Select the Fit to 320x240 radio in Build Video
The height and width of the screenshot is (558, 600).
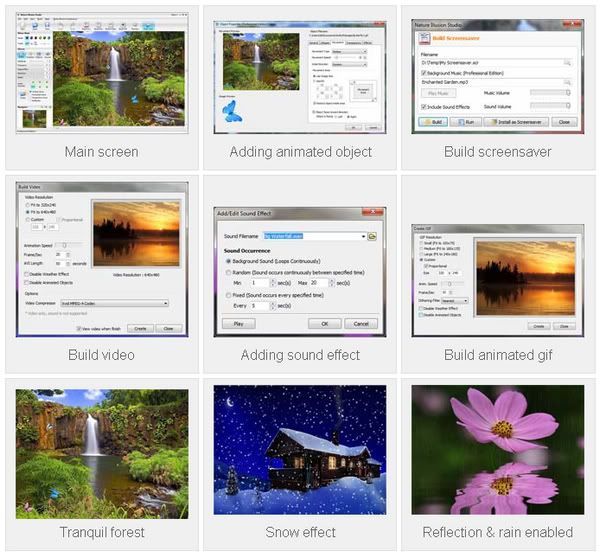coord(28,205)
